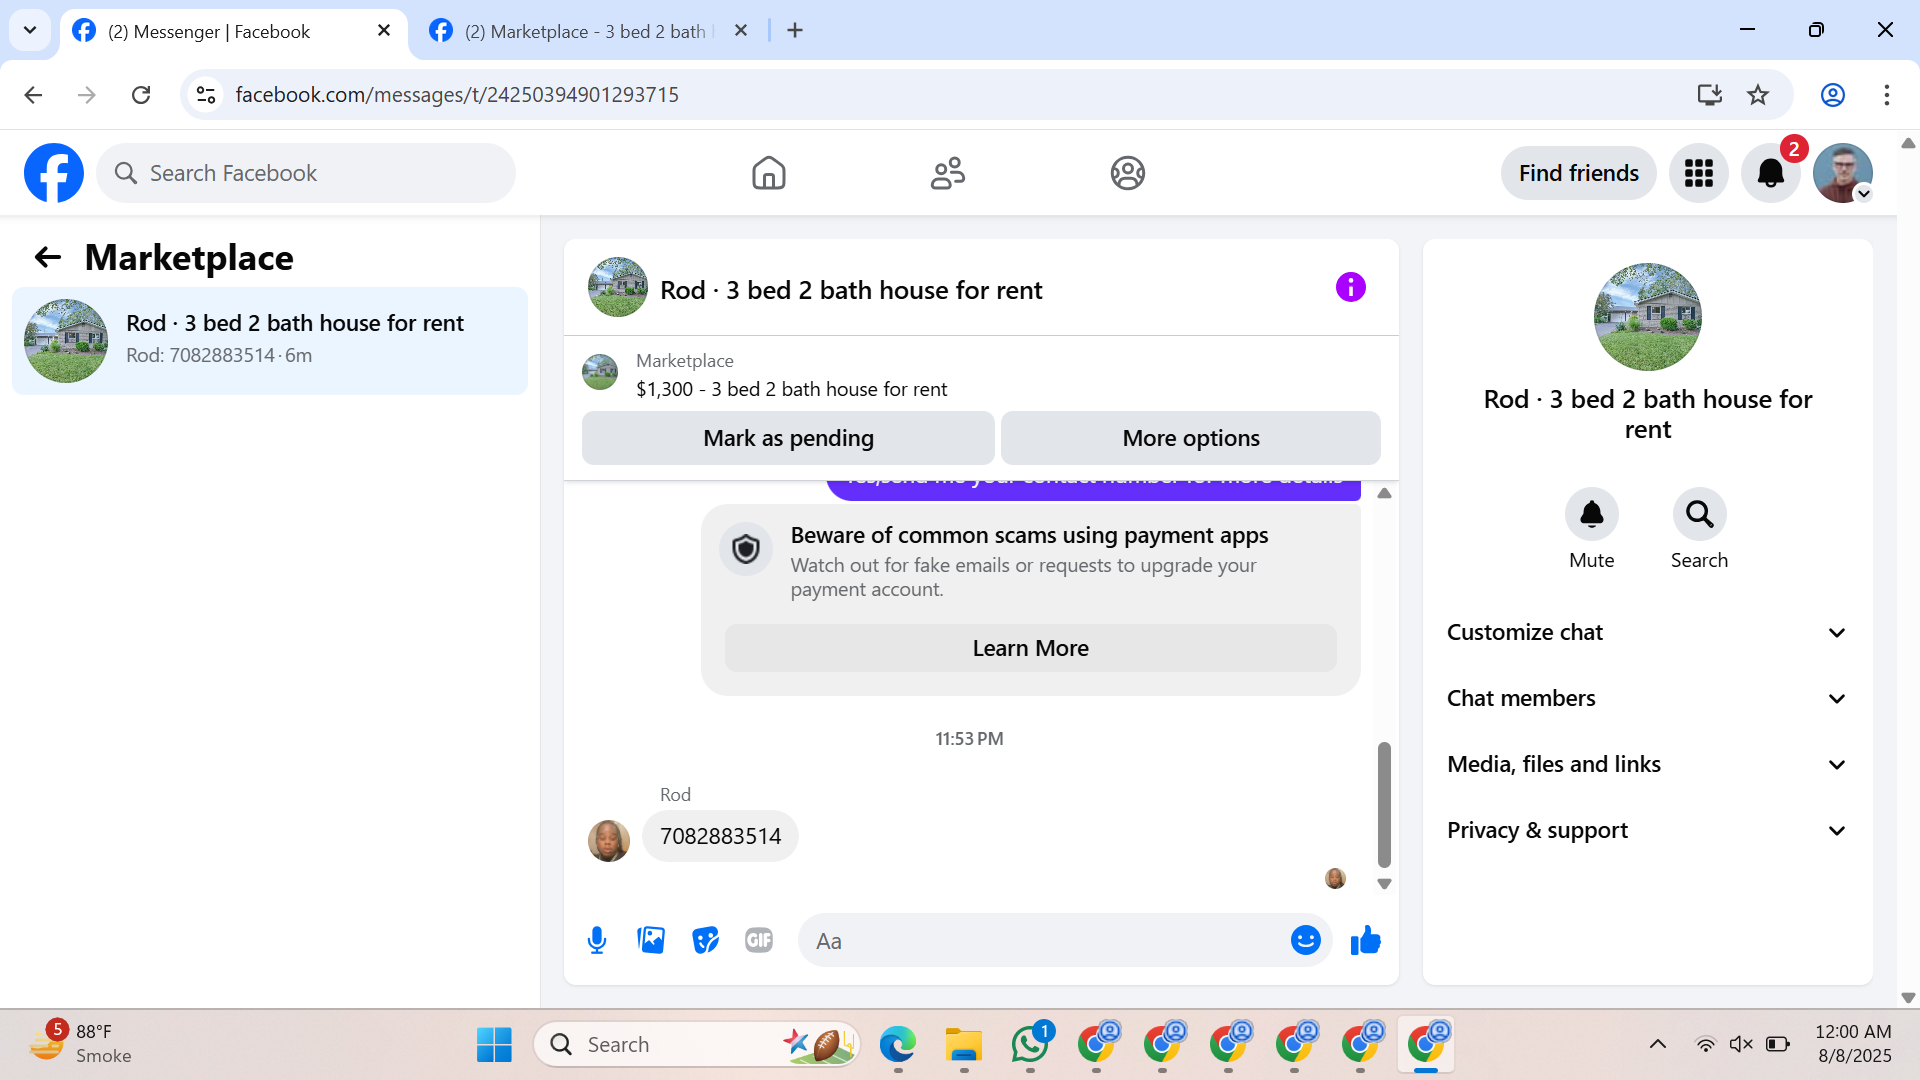
Task: Click Learn More about scams
Action: [x=1030, y=648]
